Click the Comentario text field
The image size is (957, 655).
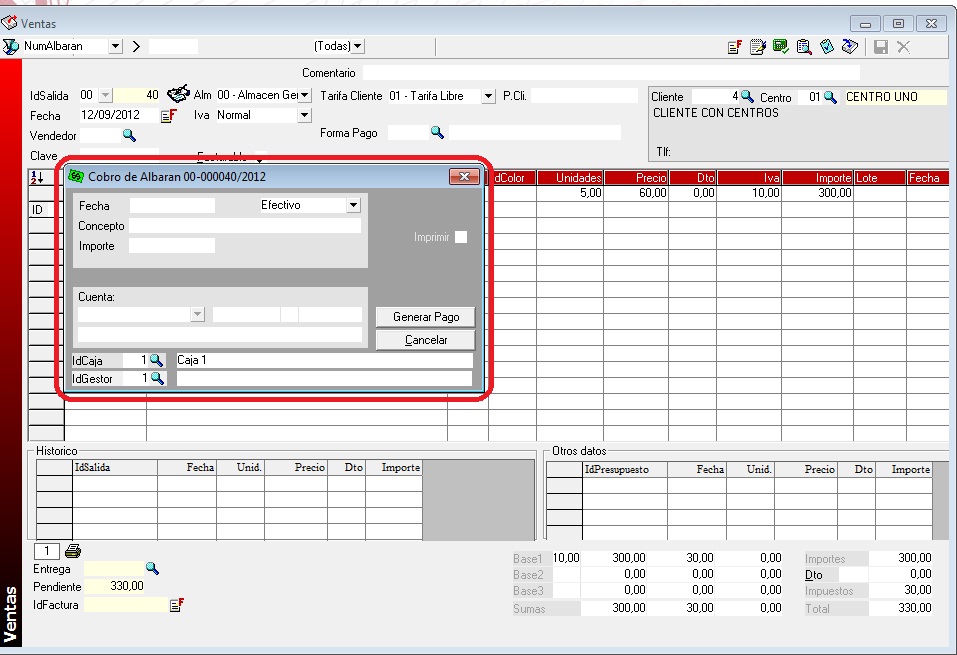(611, 73)
